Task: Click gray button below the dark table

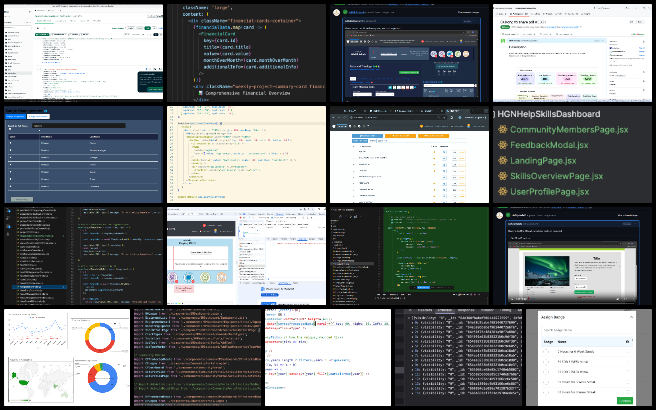Action: point(21,199)
